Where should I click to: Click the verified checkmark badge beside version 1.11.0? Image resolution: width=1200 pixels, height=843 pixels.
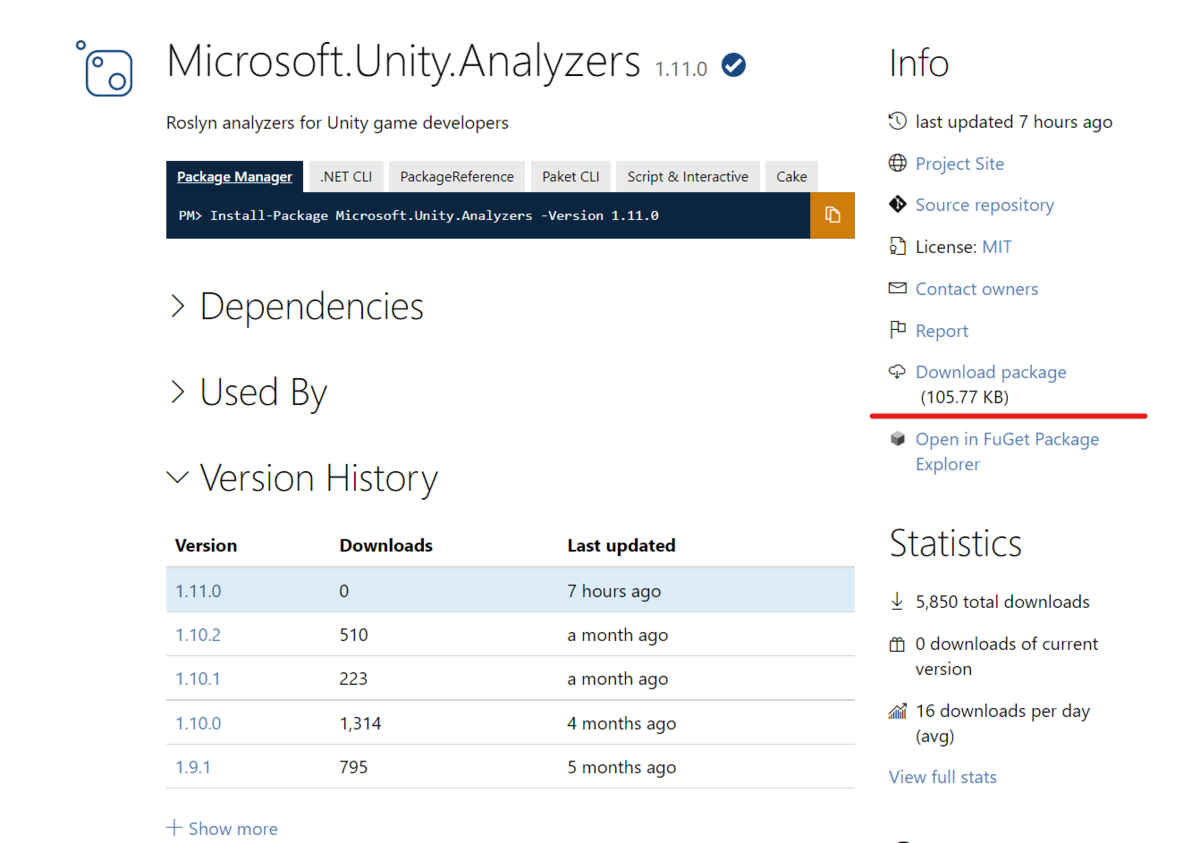pos(734,66)
